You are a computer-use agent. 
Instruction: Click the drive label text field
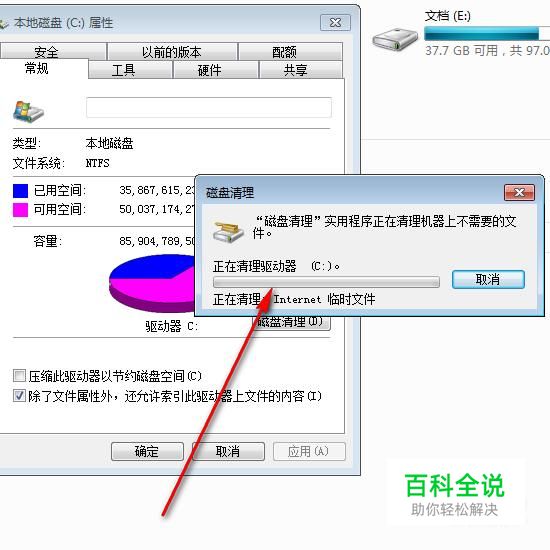coord(209,108)
